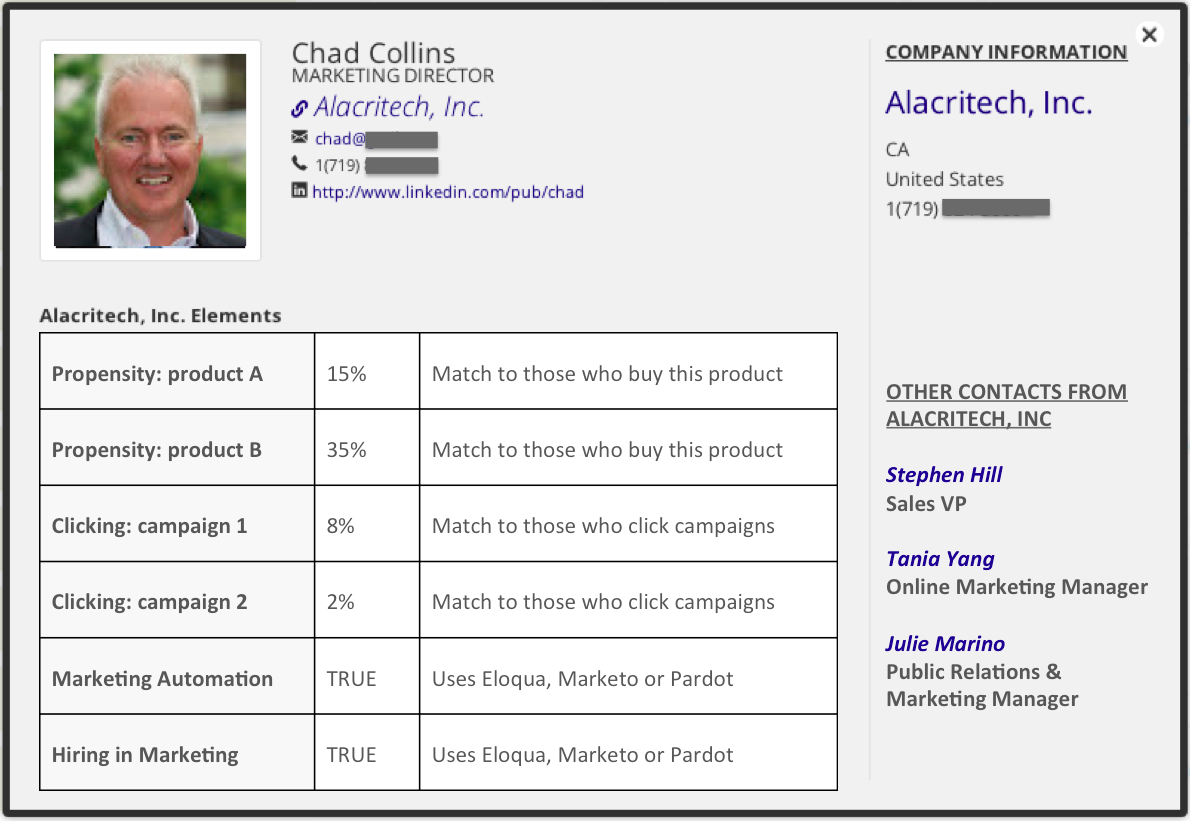The image size is (1190, 823).
Task: Close the contact card with the X
Action: [x=1148, y=34]
